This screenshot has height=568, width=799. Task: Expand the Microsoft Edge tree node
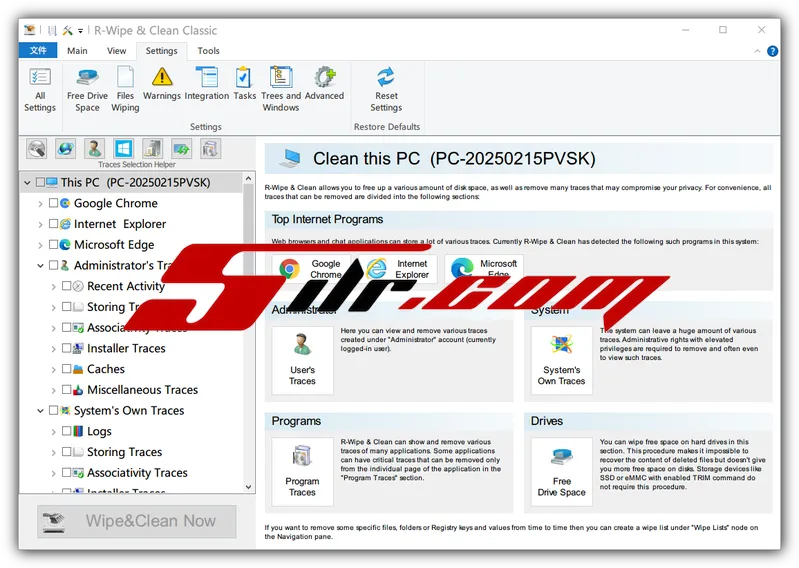tap(40, 245)
